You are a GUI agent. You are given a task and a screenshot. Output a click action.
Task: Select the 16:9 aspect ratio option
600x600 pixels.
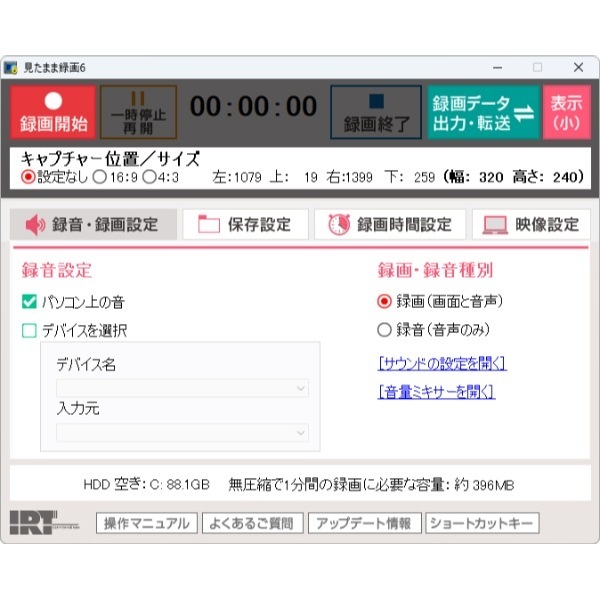(99, 177)
